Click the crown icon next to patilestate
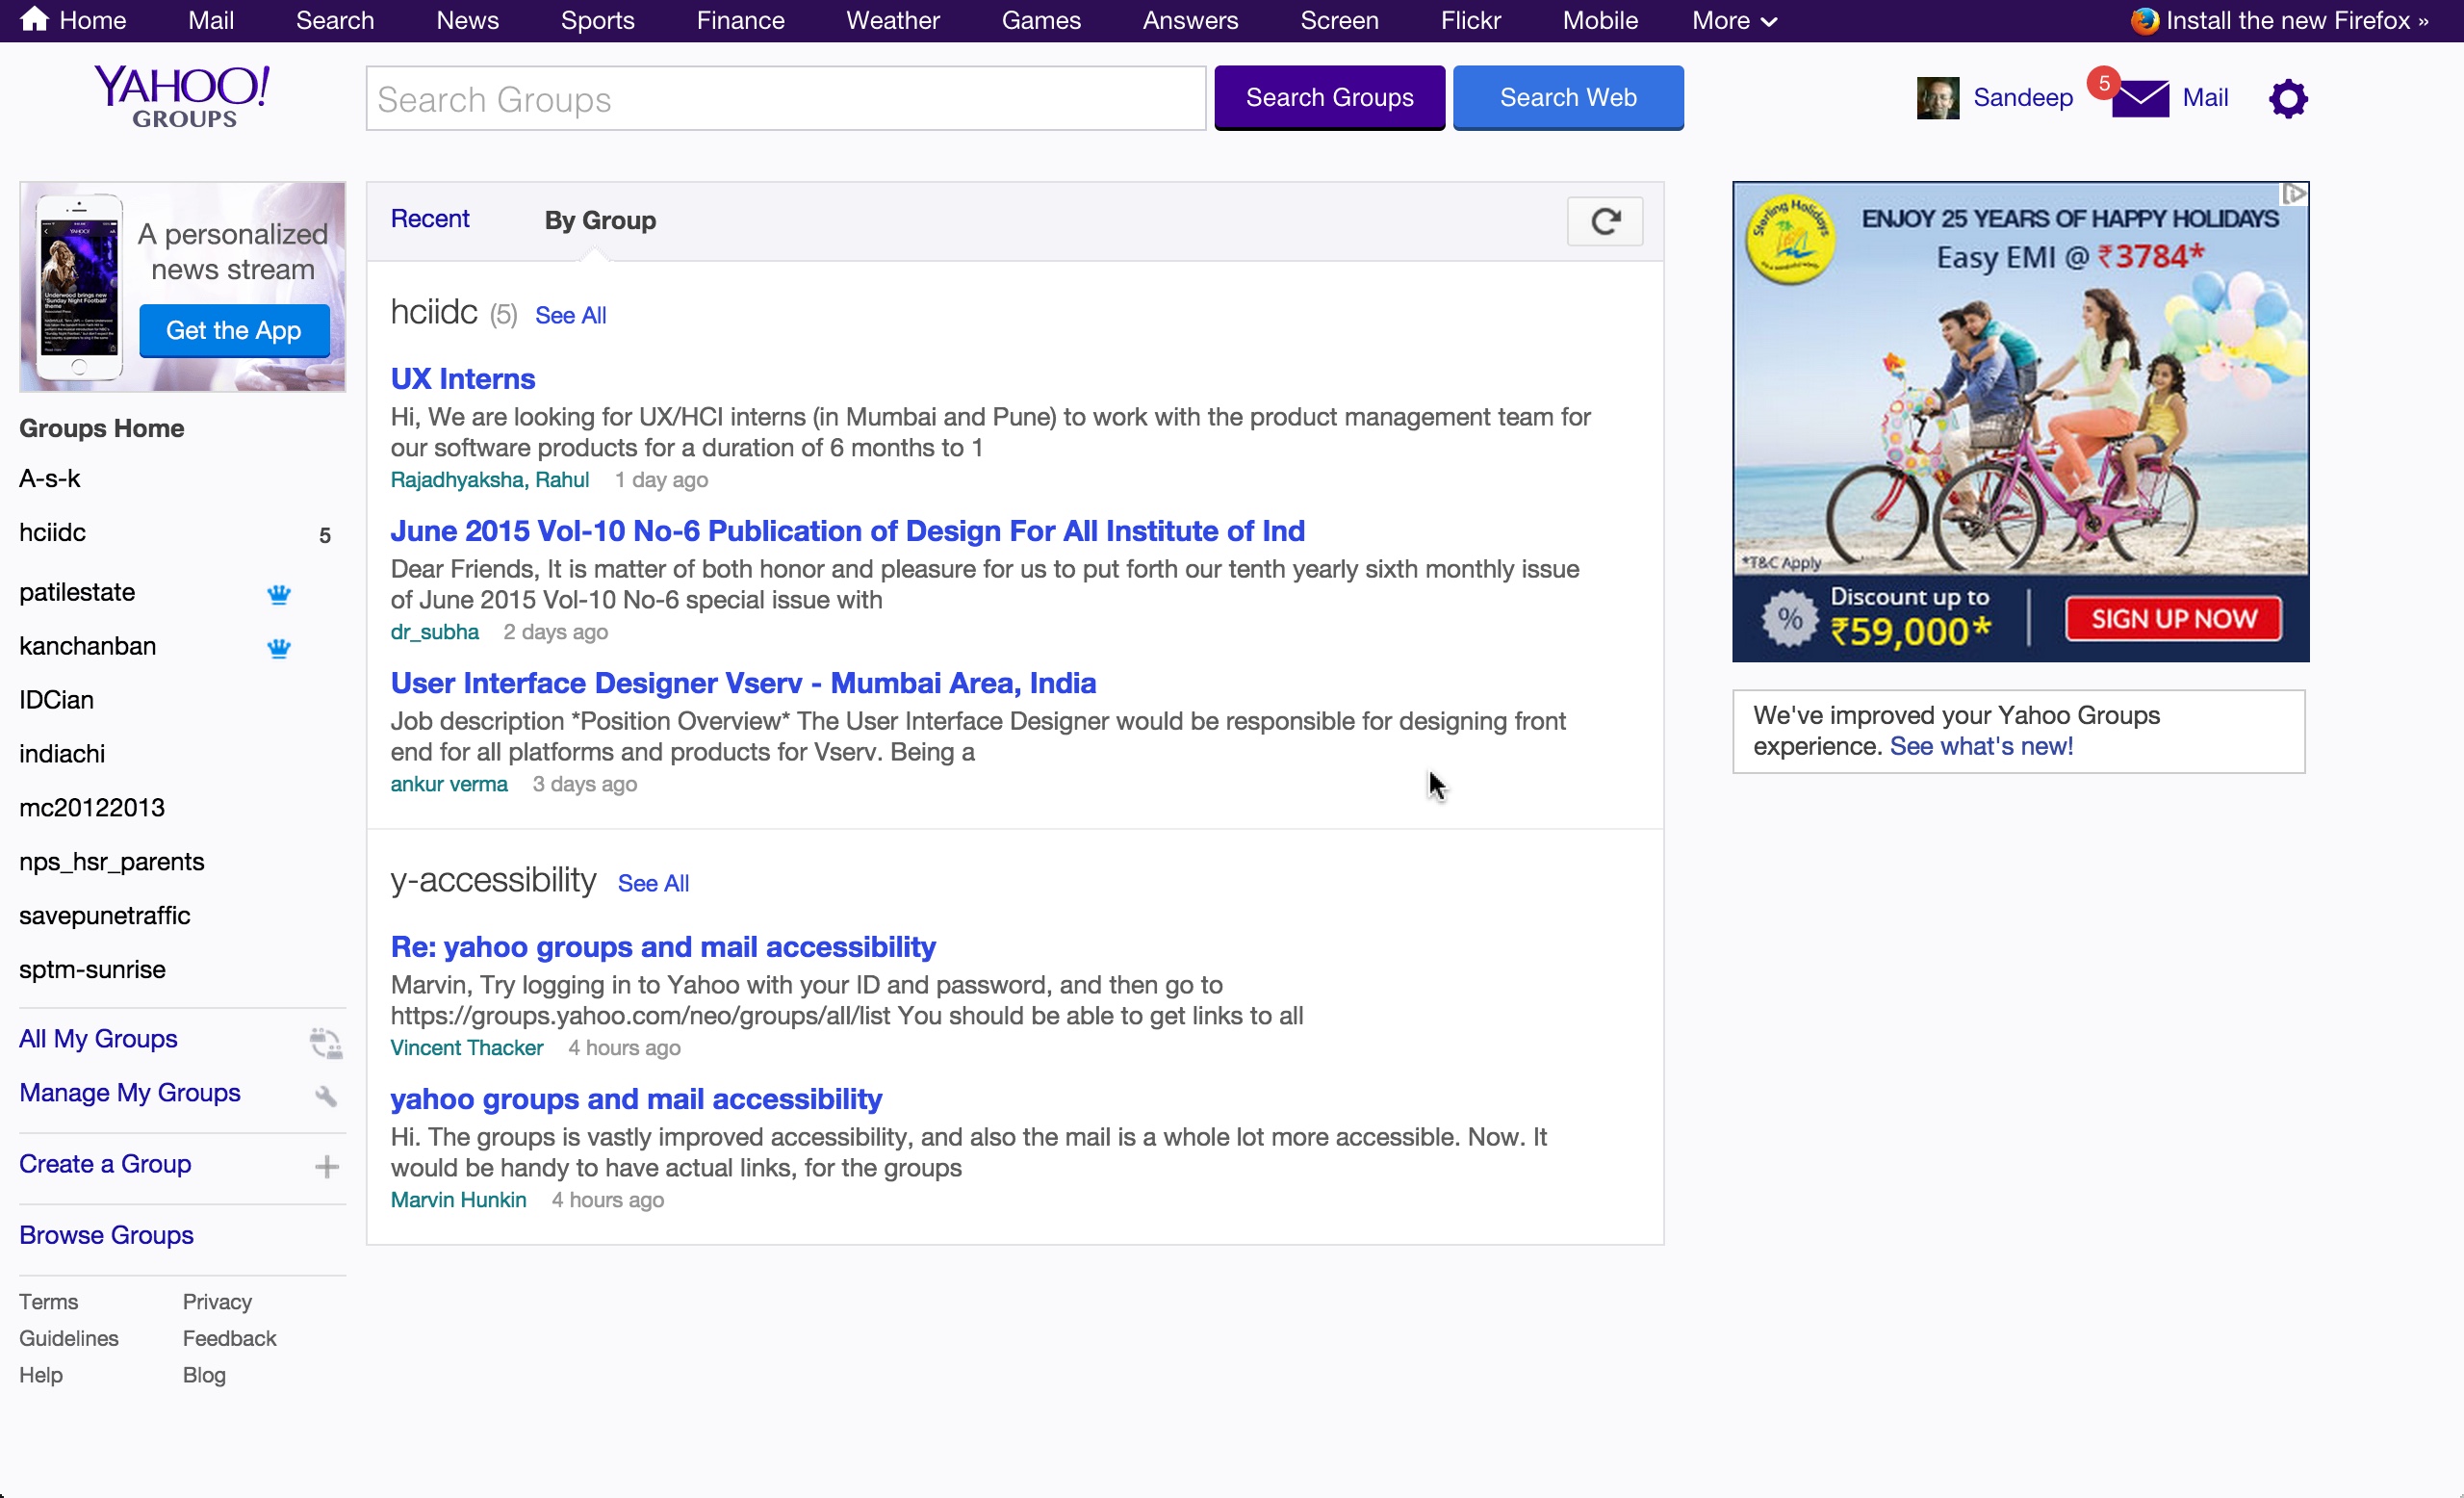 279,594
